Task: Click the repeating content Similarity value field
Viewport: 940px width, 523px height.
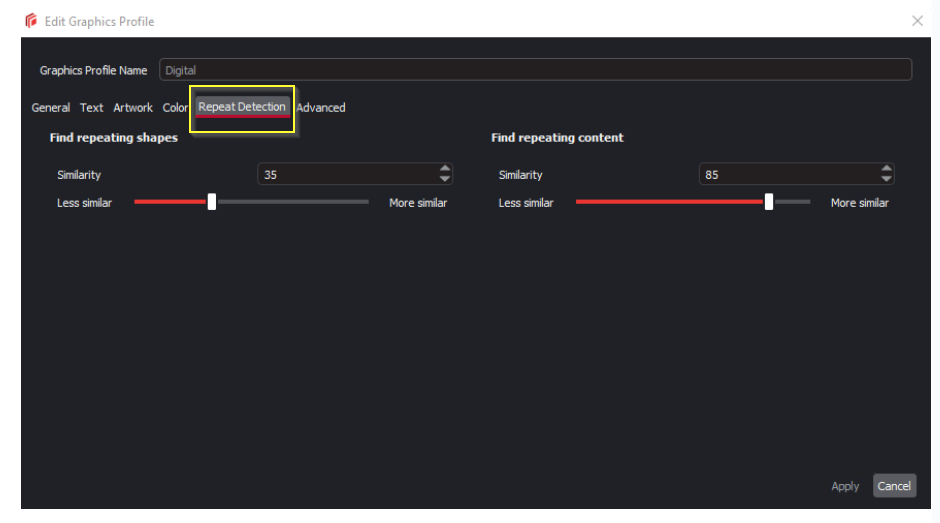Action: [x=787, y=175]
